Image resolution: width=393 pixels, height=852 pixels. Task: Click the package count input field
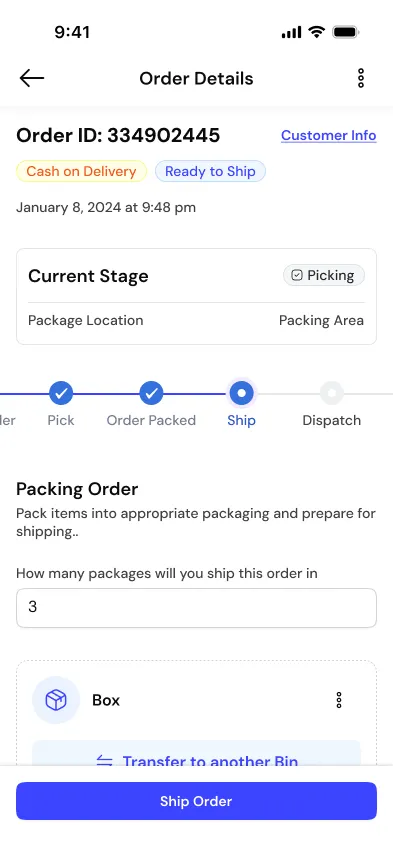tap(196, 607)
